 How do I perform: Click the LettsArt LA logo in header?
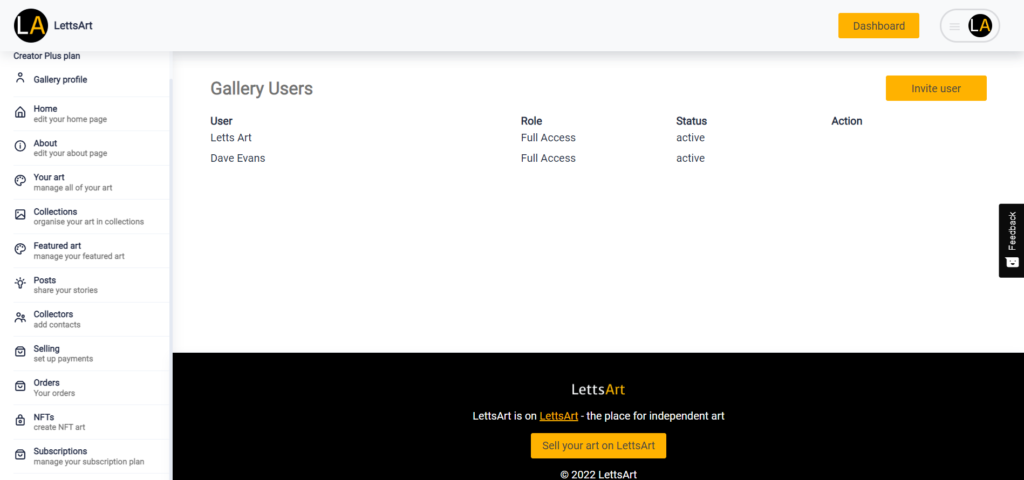(31, 26)
